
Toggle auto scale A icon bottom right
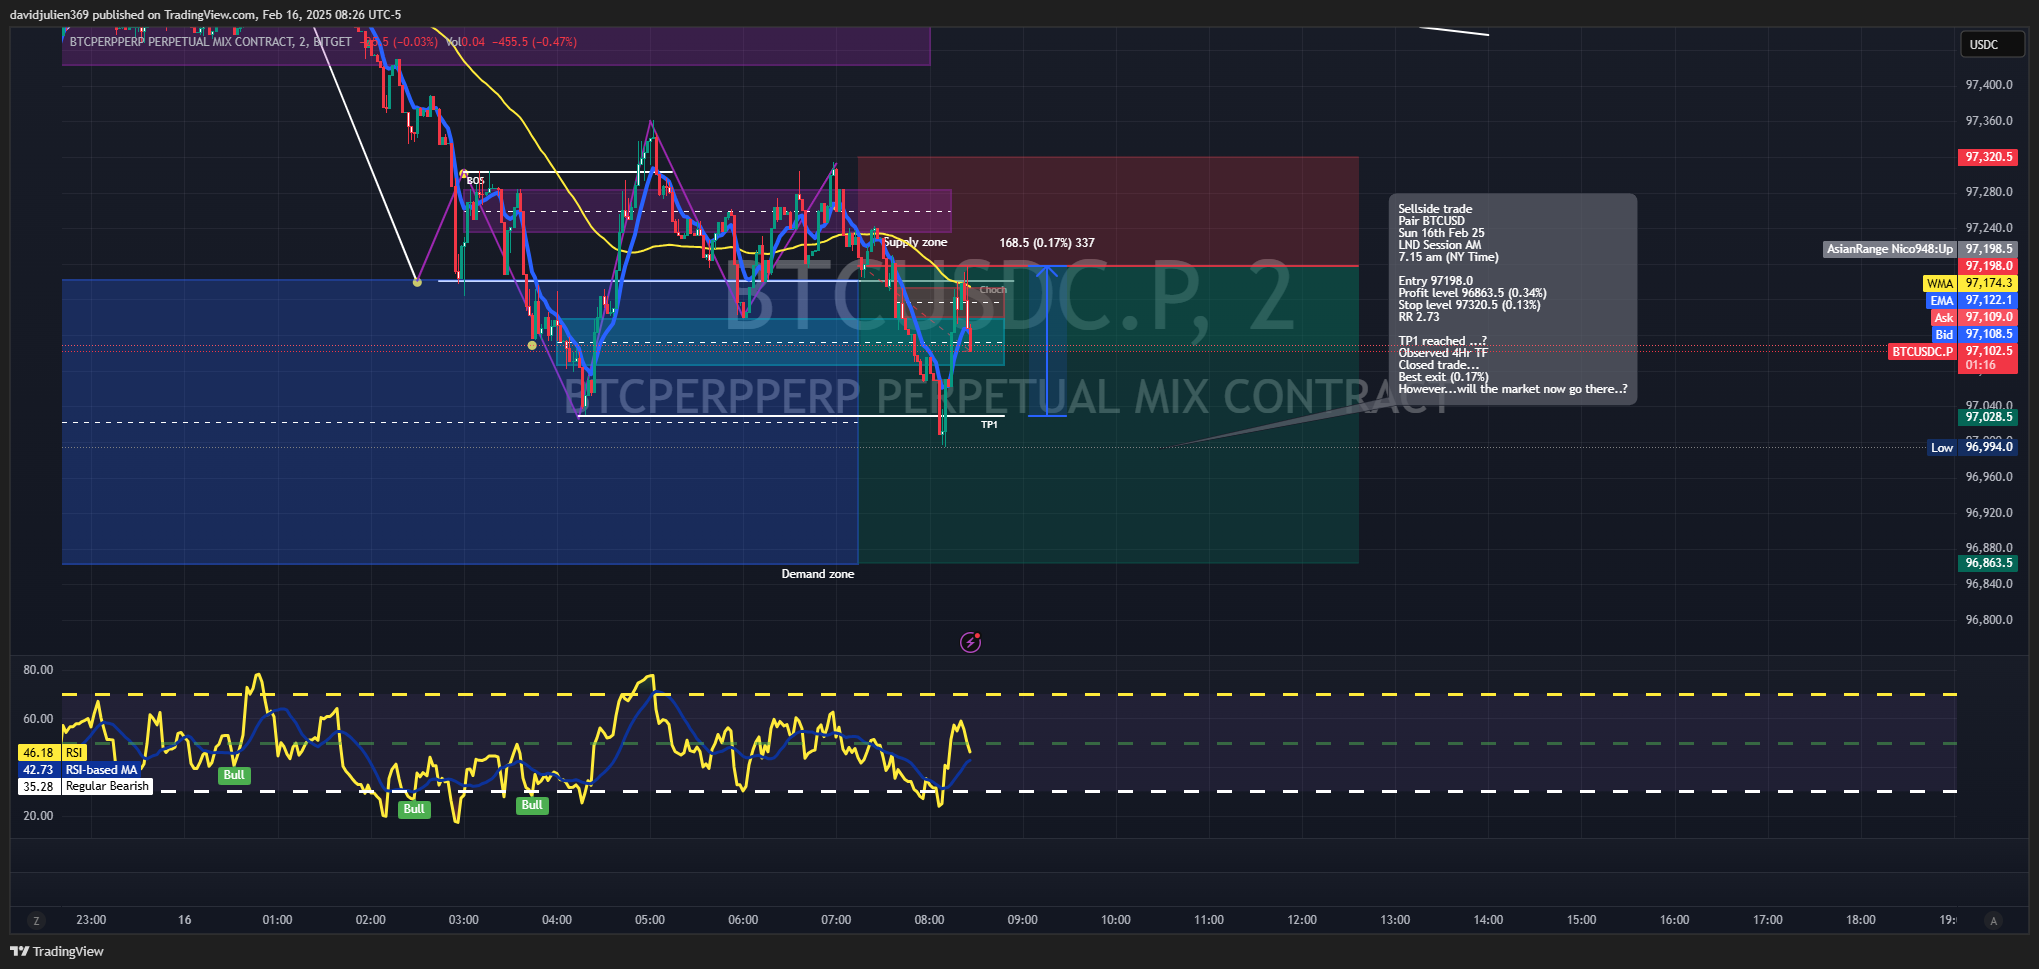coord(1993,921)
